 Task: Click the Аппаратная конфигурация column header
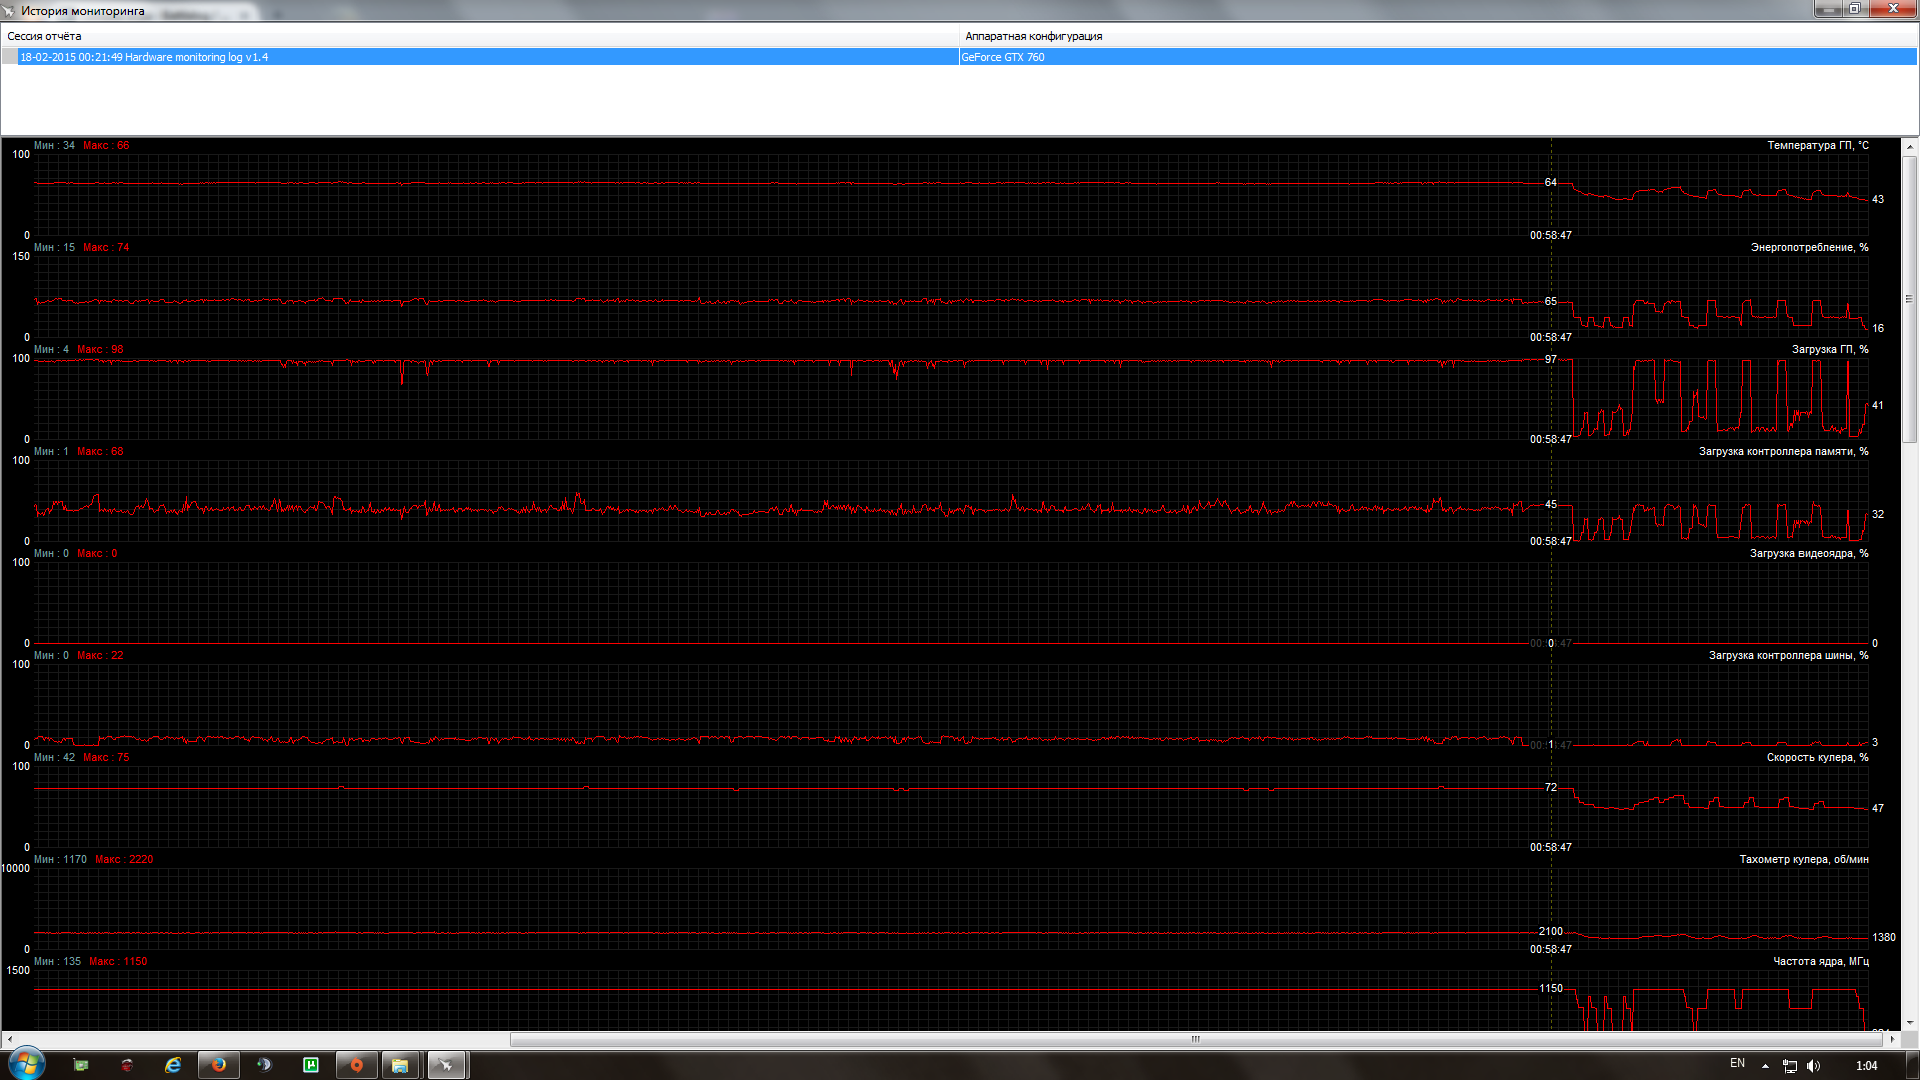coord(1034,36)
